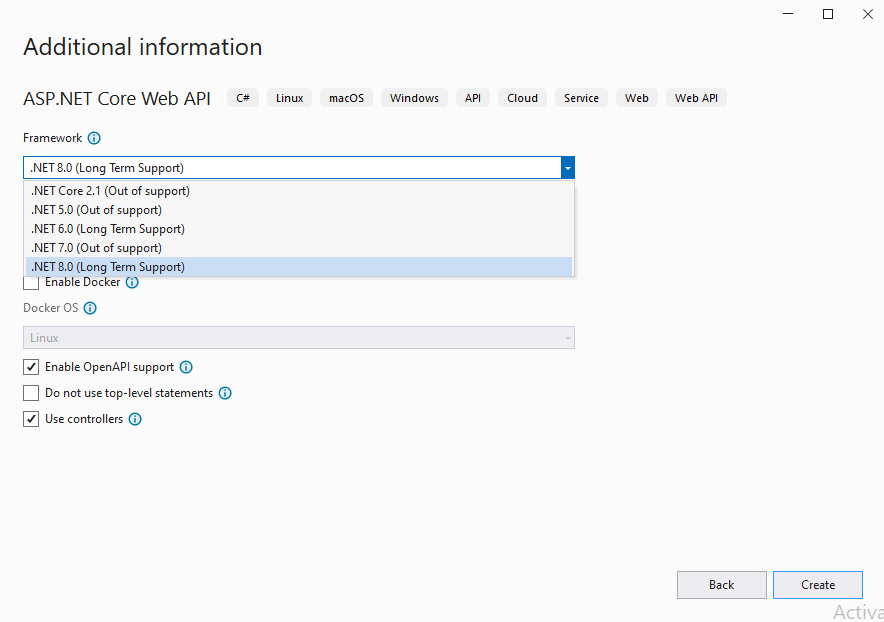Uncheck the Use controllers checkbox

coord(31,419)
